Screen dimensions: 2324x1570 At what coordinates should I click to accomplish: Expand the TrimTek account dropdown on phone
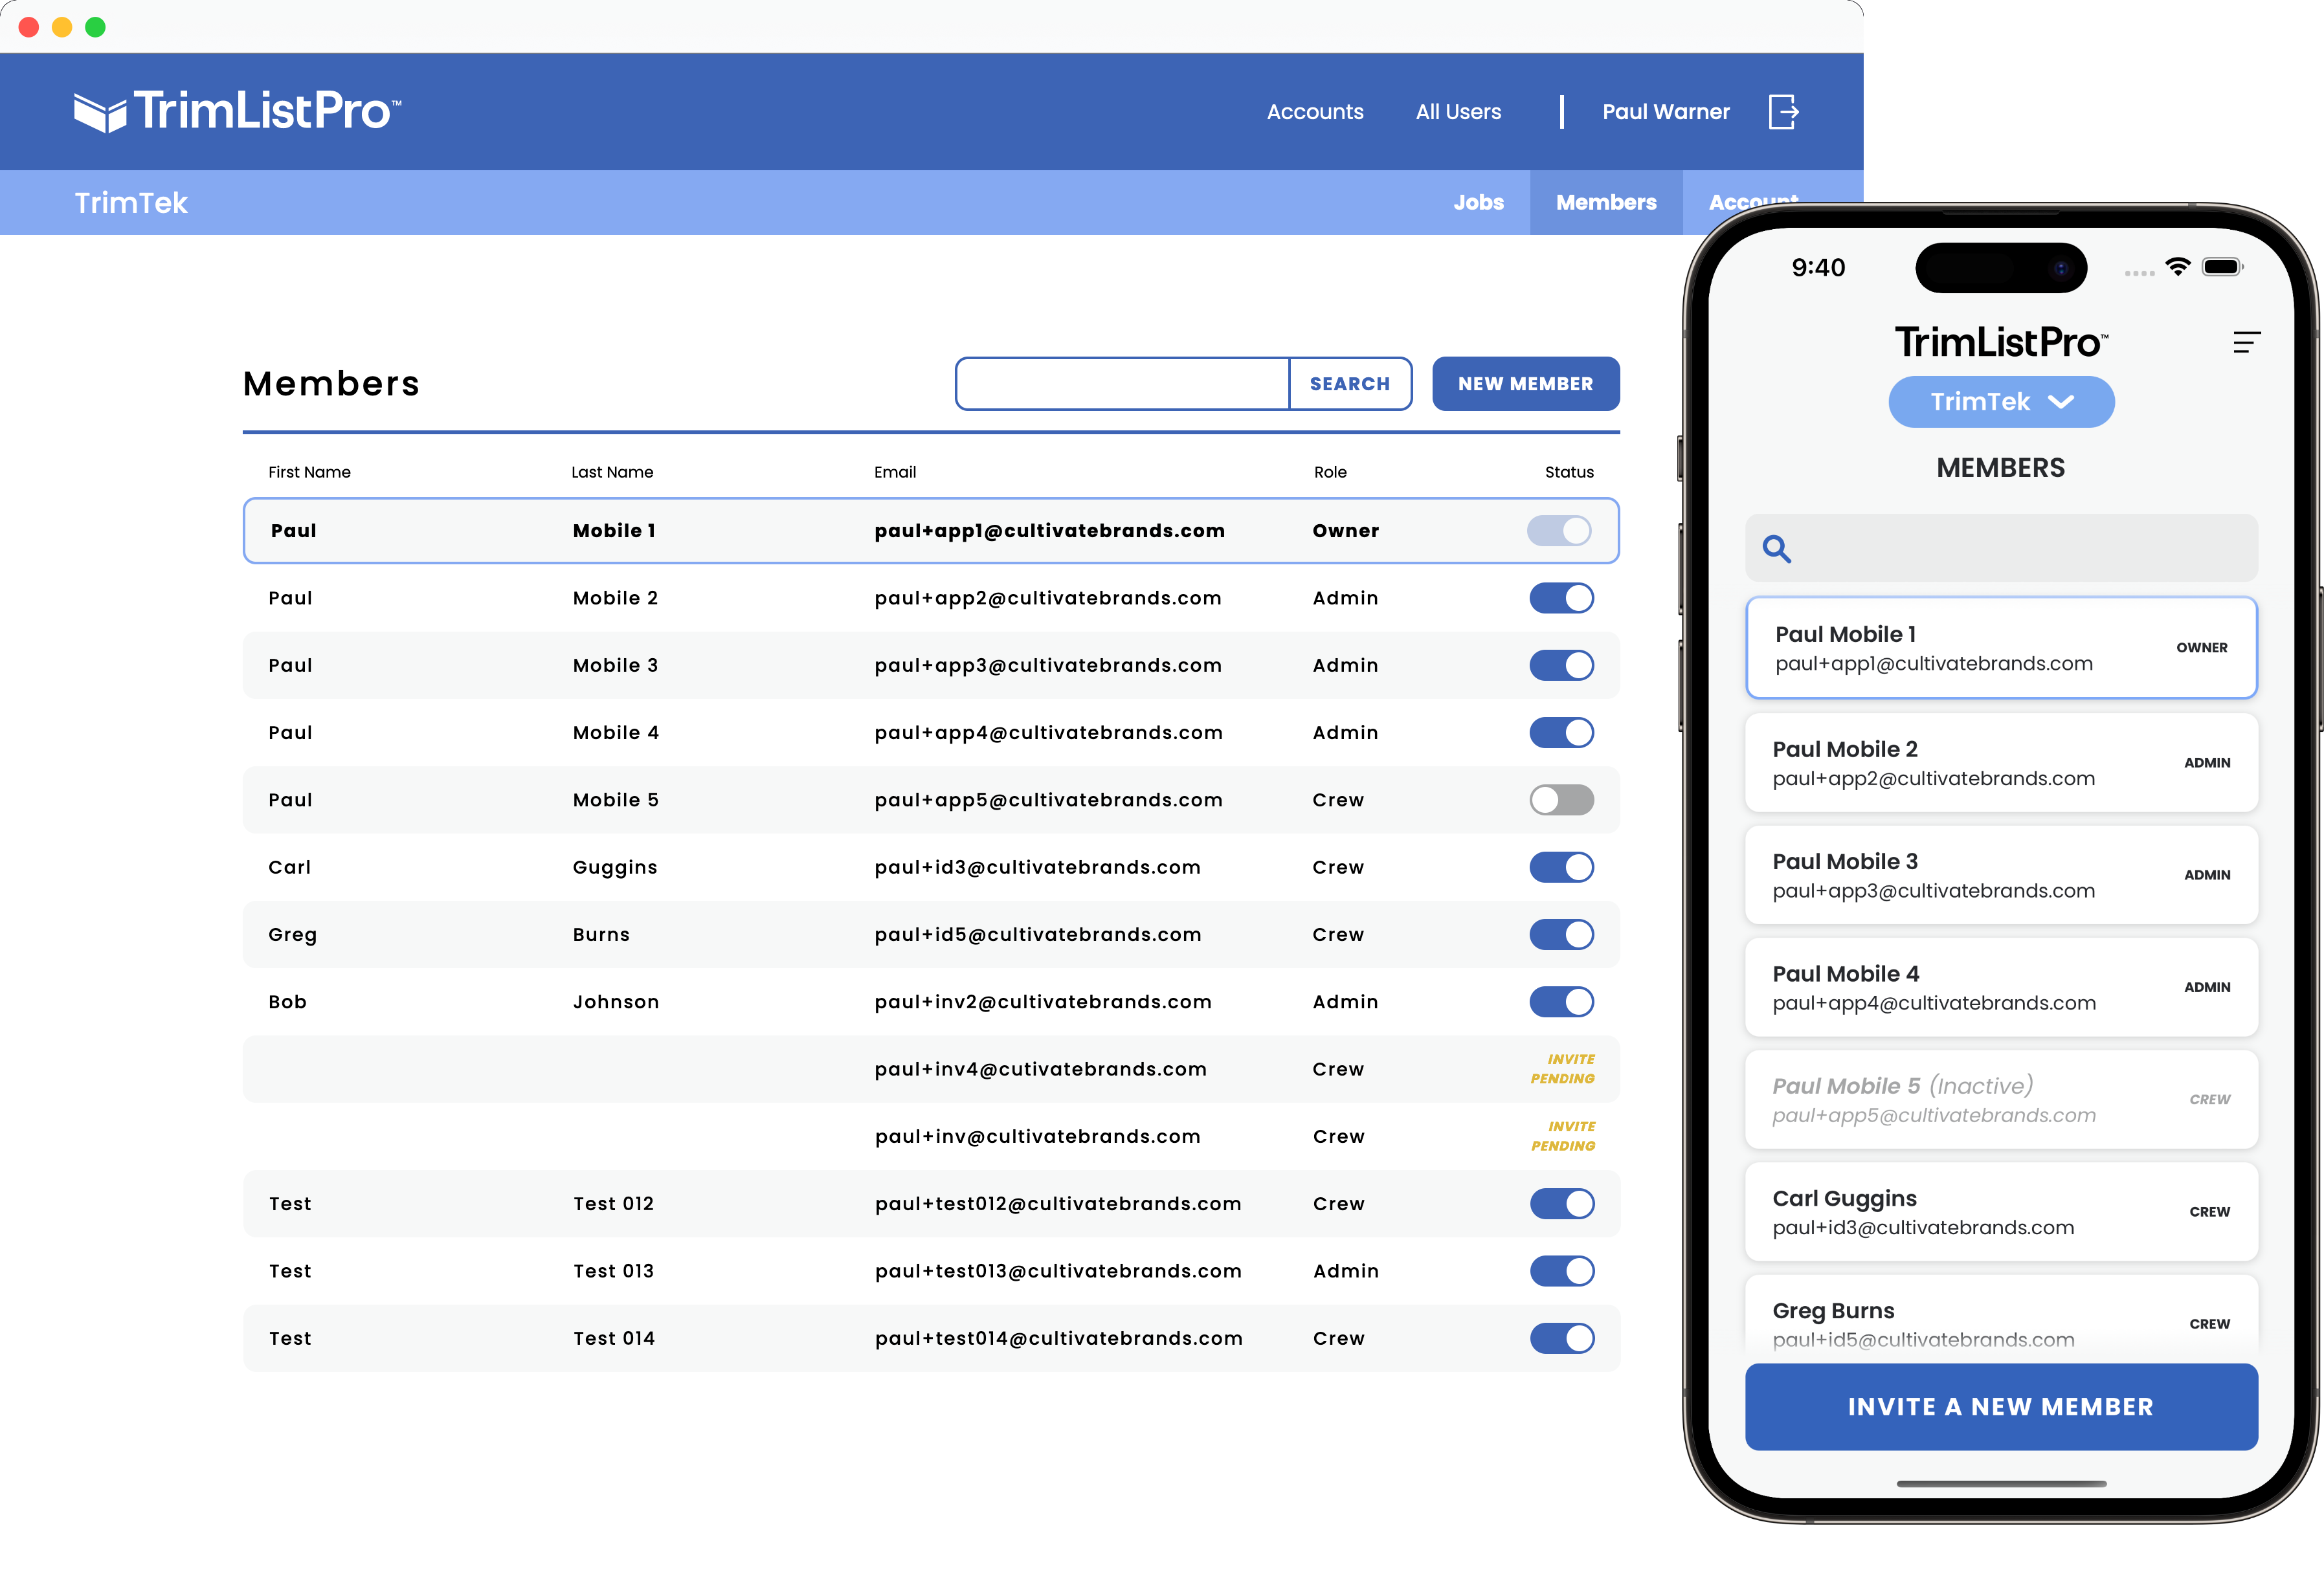(x=2001, y=402)
